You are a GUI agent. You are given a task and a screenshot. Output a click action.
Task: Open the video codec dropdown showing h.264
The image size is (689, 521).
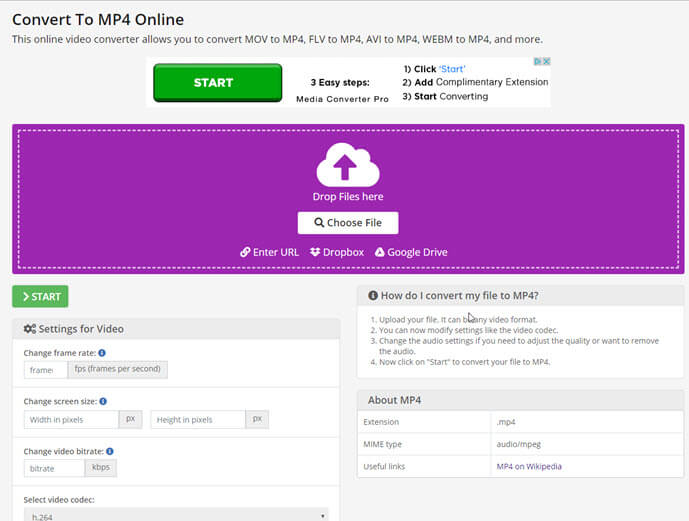click(176, 515)
